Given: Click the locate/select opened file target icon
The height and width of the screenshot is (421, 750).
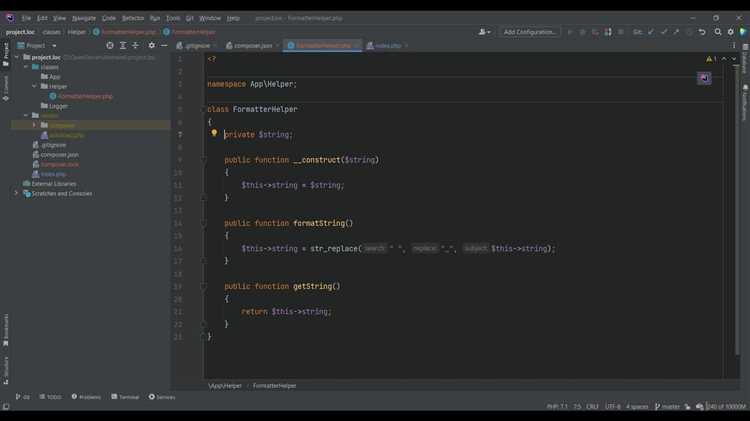Looking at the screenshot, I should tap(110, 46).
